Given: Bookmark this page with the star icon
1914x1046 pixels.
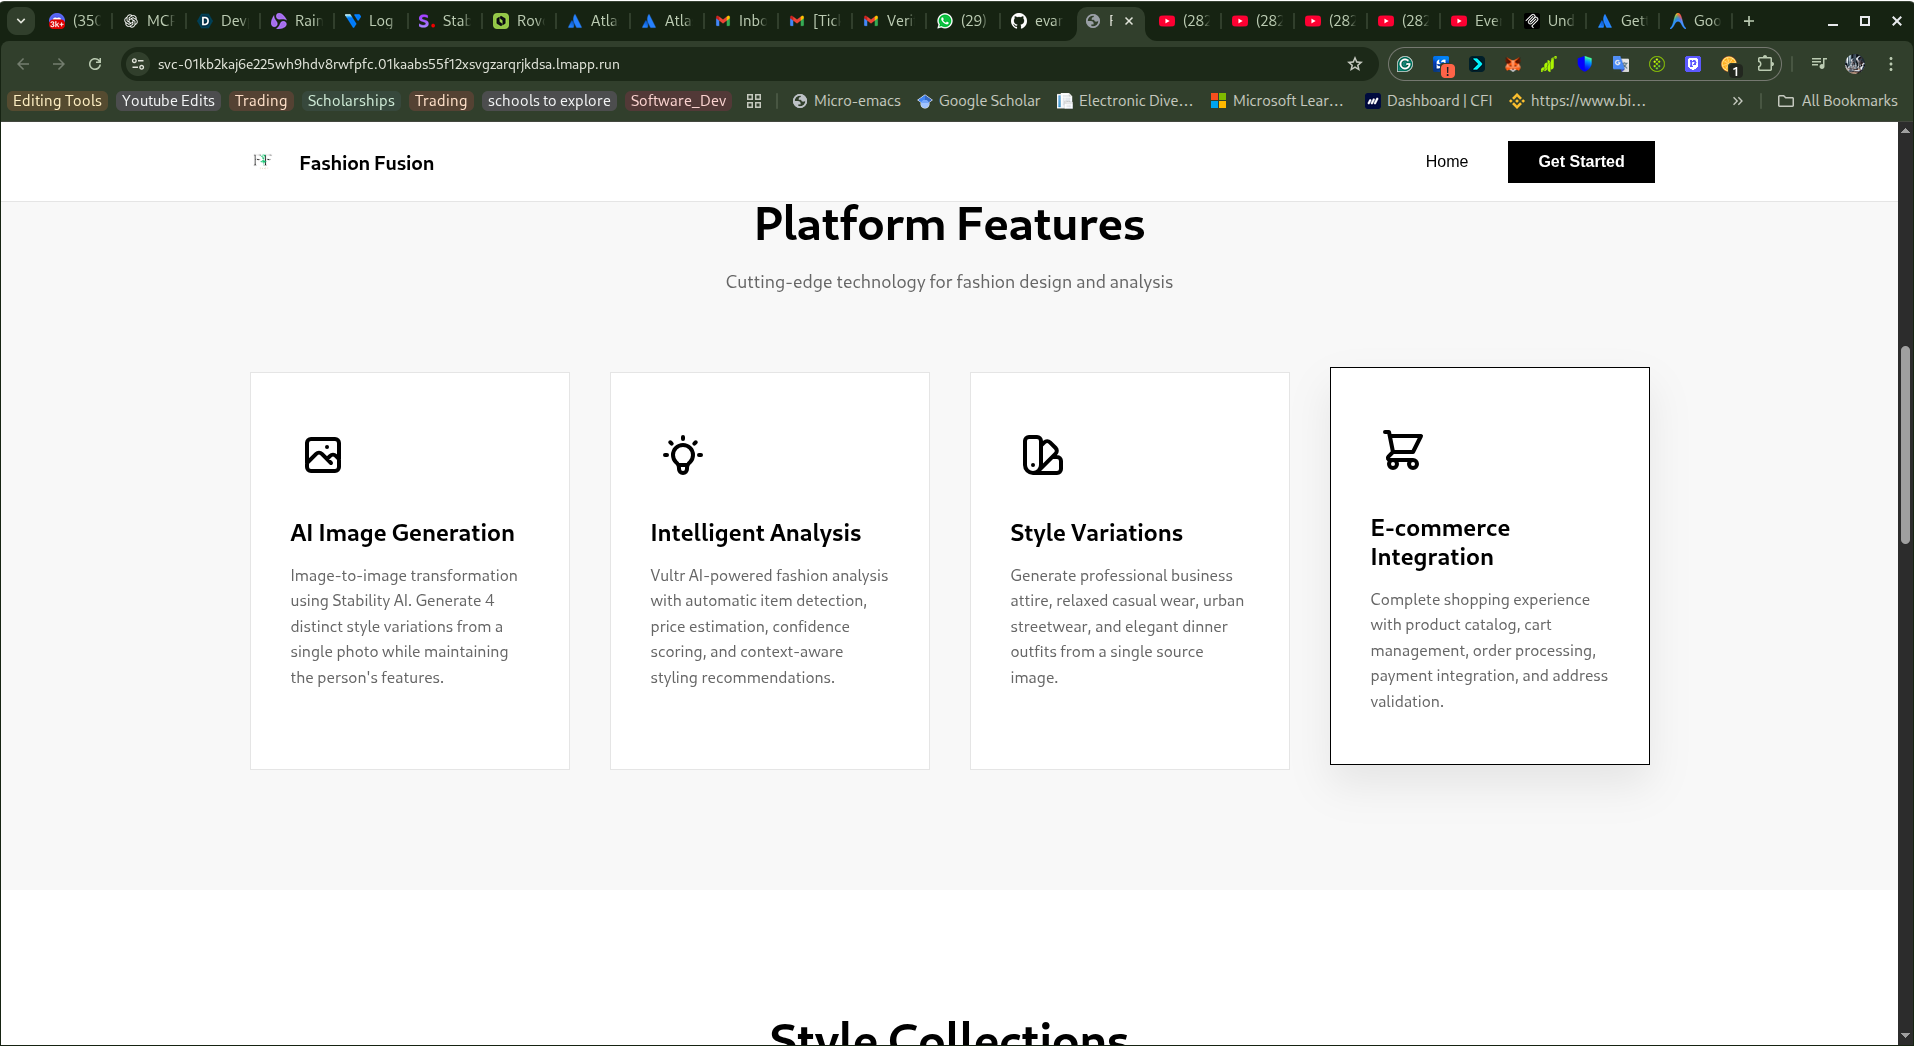Looking at the screenshot, I should (1355, 64).
